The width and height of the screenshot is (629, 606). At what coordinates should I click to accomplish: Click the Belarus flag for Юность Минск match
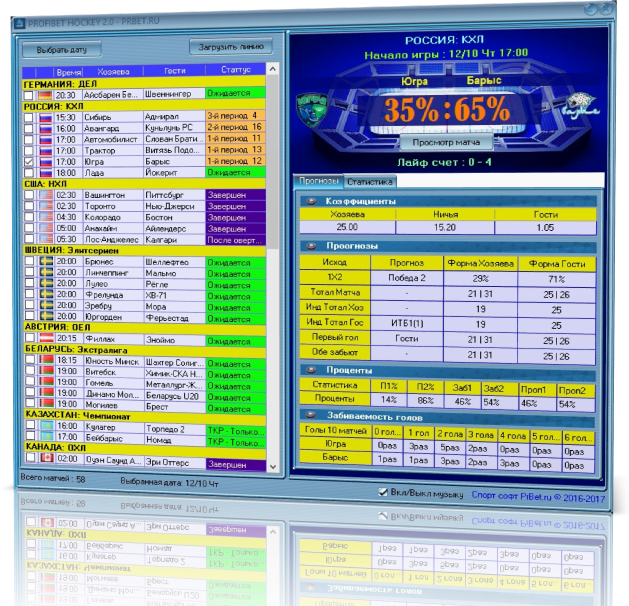click(47, 360)
